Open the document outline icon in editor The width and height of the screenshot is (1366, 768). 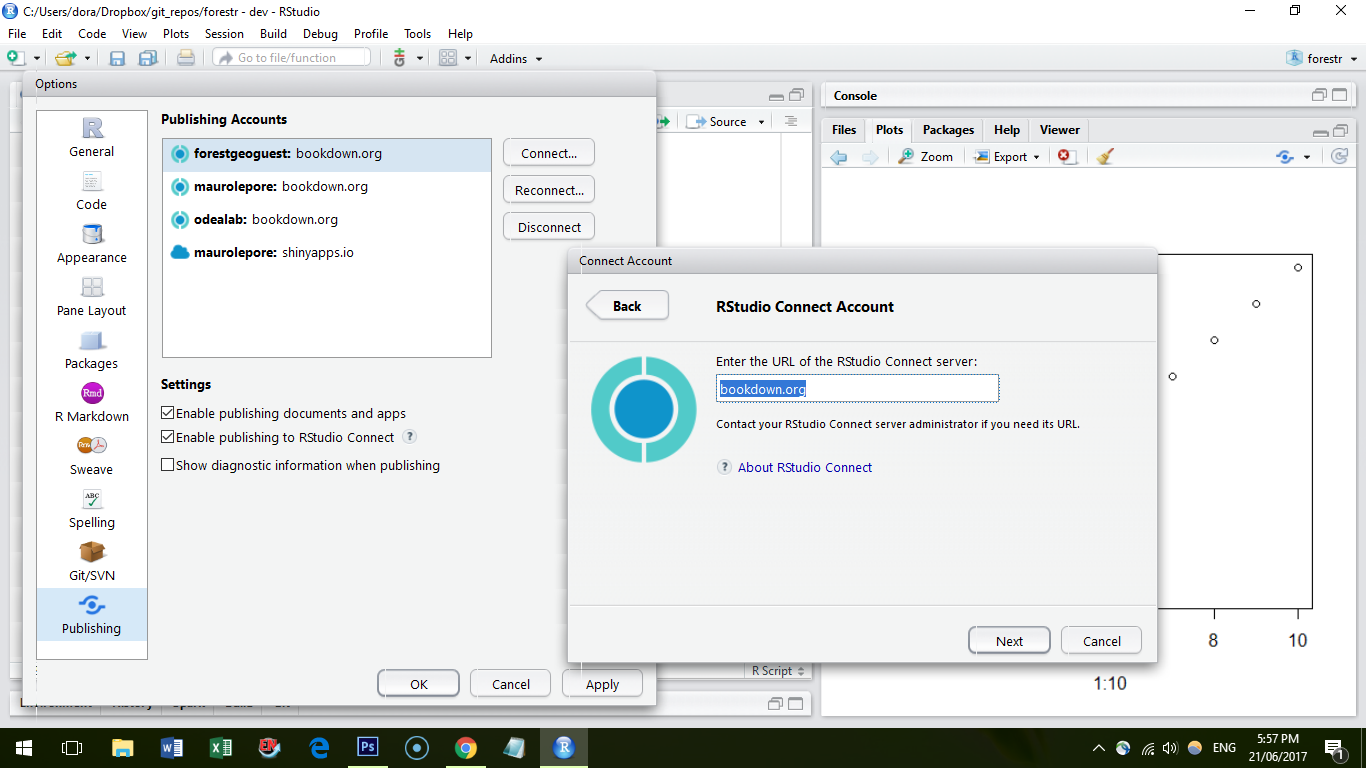tap(791, 121)
